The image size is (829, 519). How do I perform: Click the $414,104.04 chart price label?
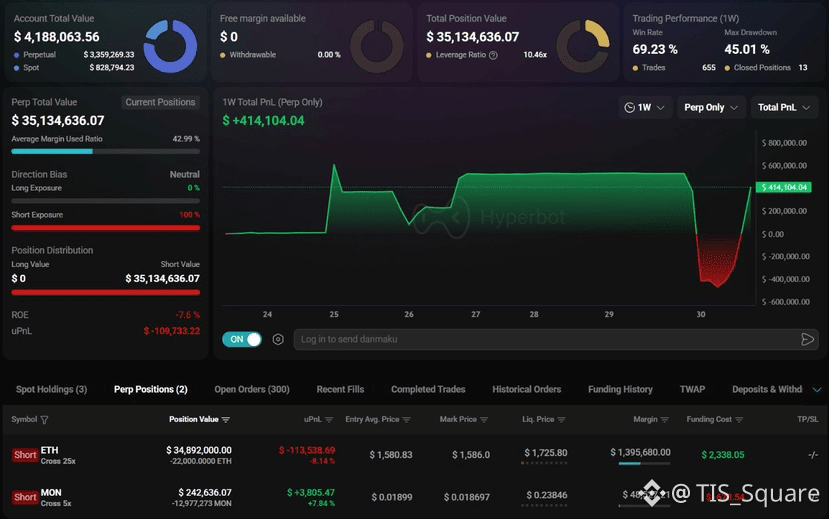pos(784,188)
